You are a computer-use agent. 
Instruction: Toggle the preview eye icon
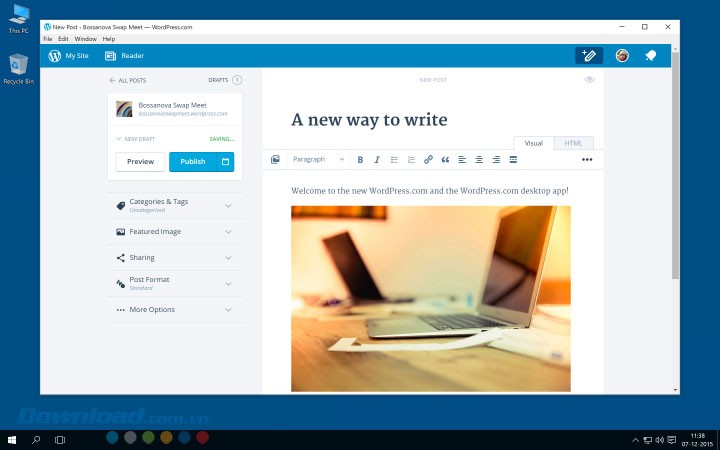tap(590, 79)
